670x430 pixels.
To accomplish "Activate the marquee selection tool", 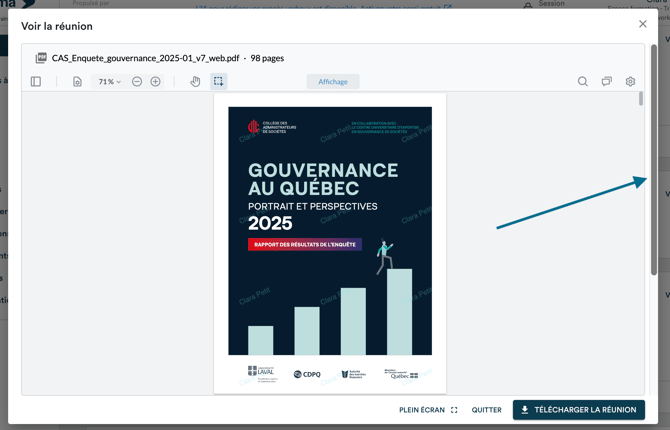I will (x=218, y=82).
